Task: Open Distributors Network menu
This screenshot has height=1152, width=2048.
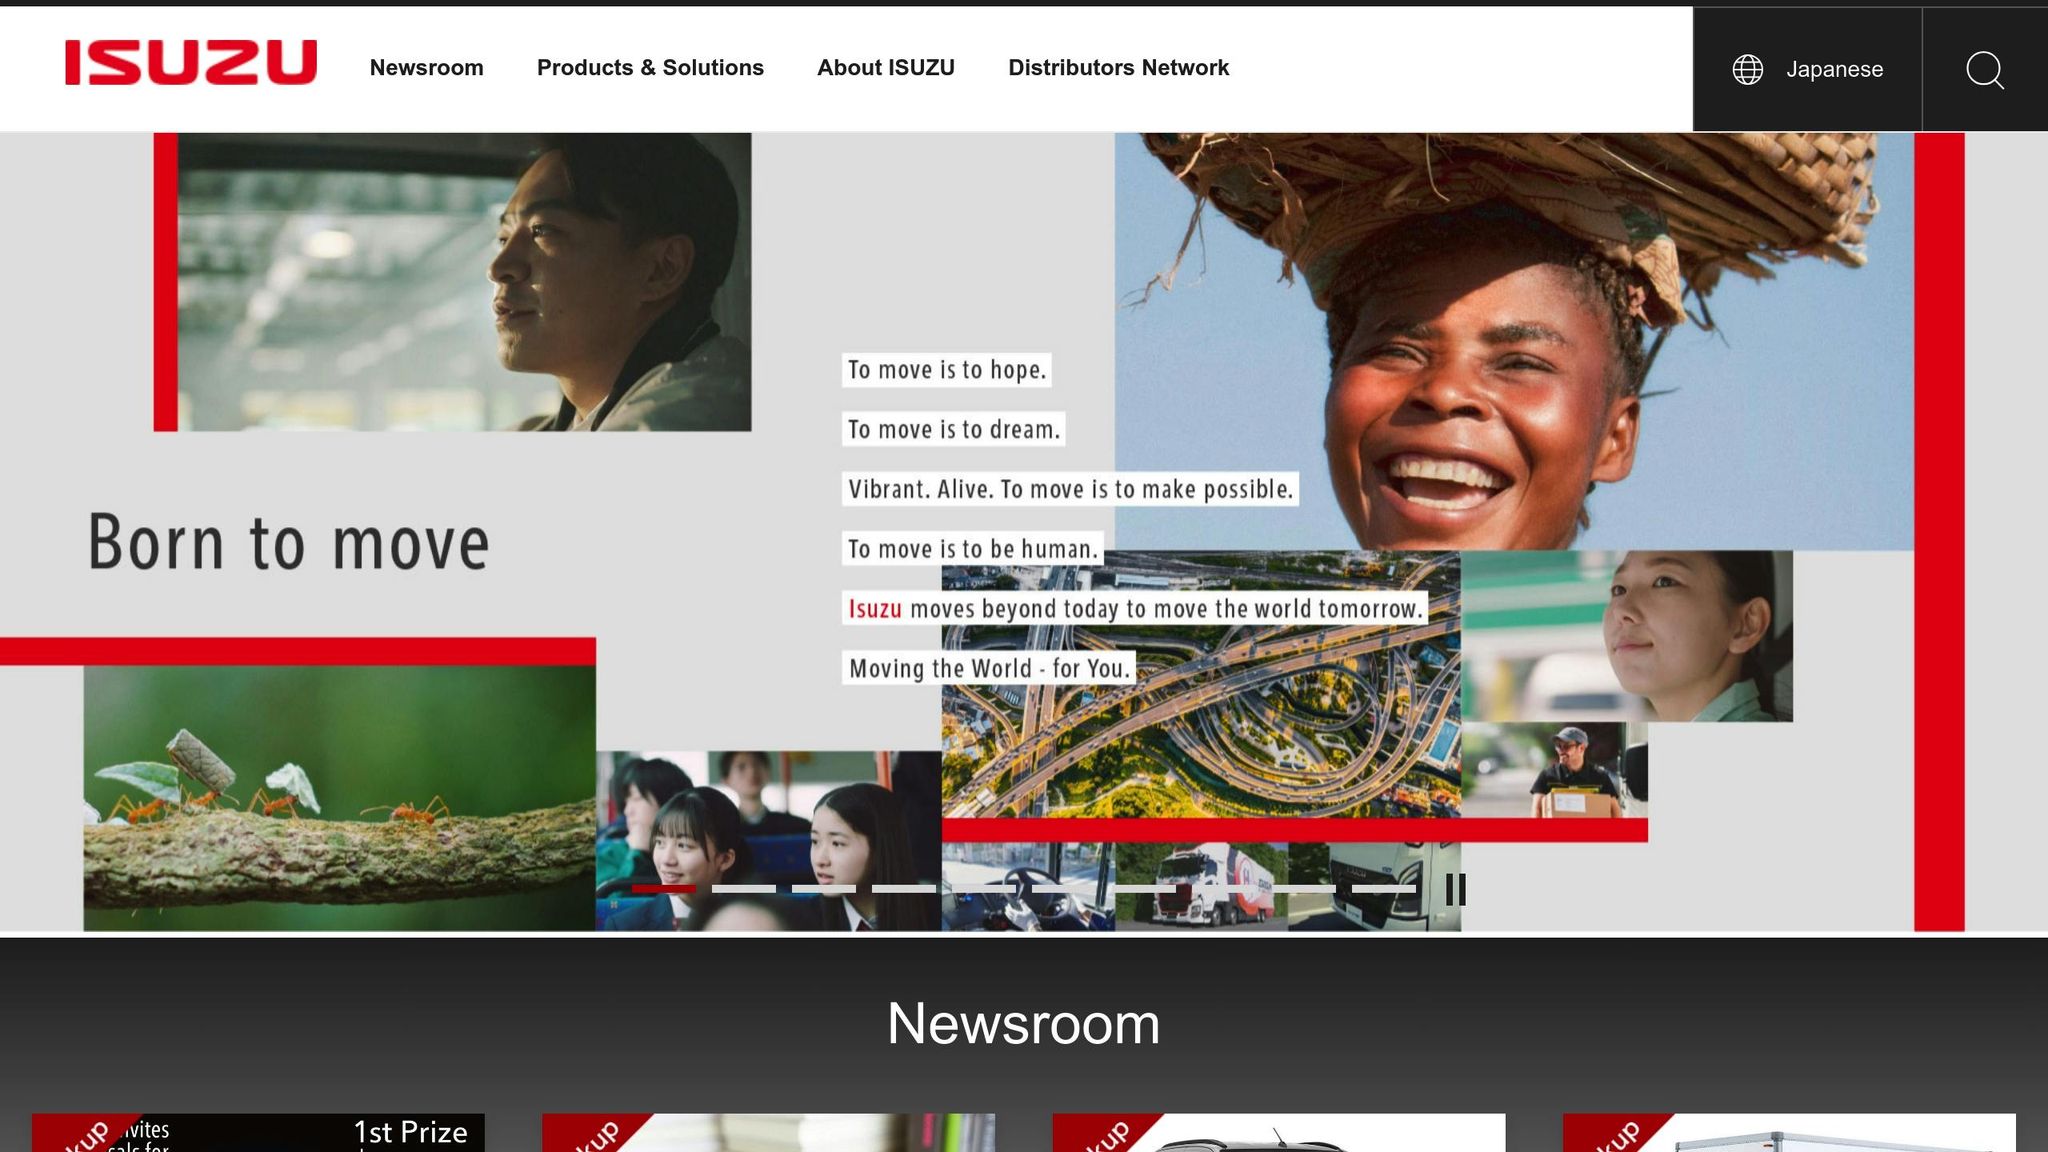Action: [x=1118, y=67]
